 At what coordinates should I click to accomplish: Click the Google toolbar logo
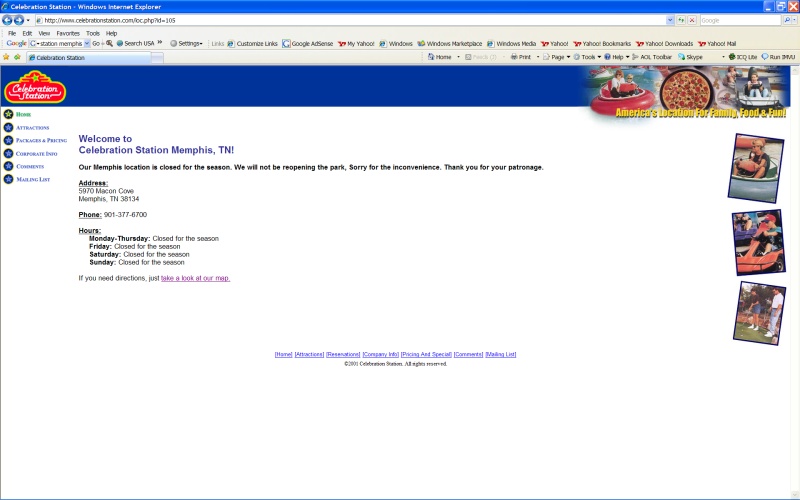click(16, 43)
